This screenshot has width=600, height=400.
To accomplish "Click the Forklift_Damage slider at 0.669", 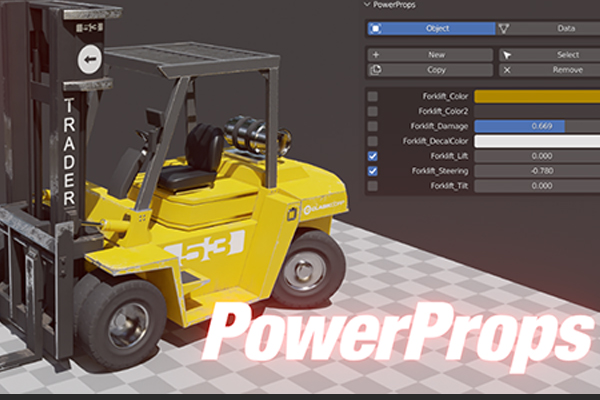I will click(537, 126).
